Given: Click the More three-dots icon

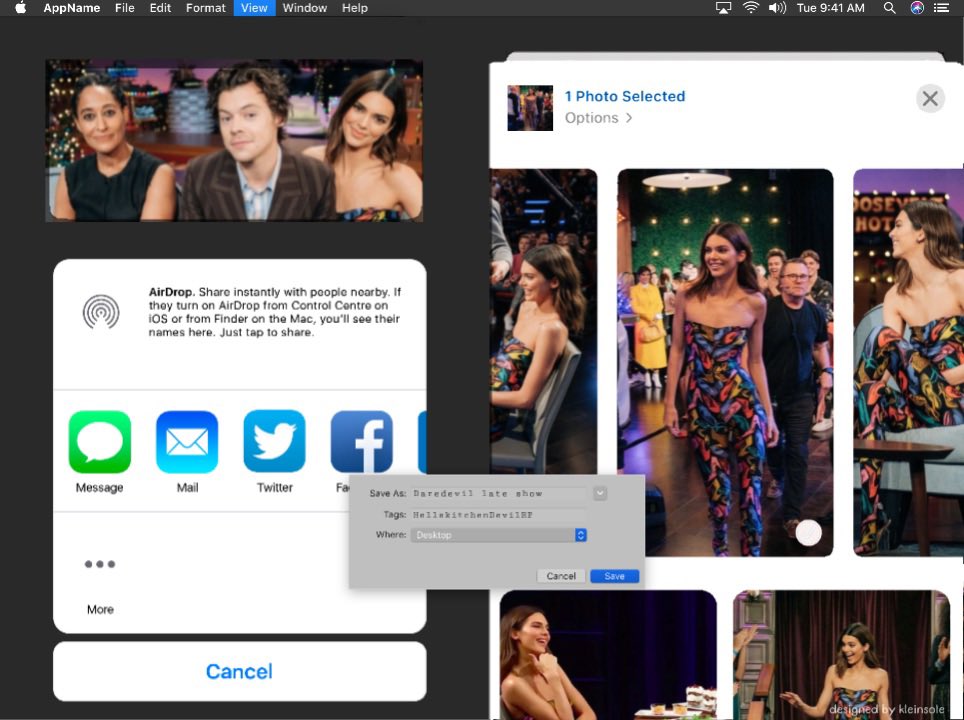Looking at the screenshot, I should [x=100, y=564].
